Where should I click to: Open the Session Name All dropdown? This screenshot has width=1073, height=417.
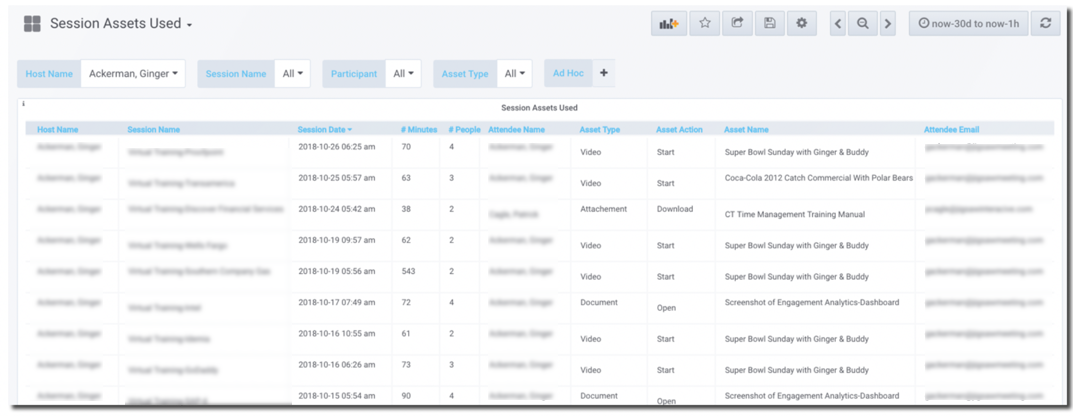point(295,73)
